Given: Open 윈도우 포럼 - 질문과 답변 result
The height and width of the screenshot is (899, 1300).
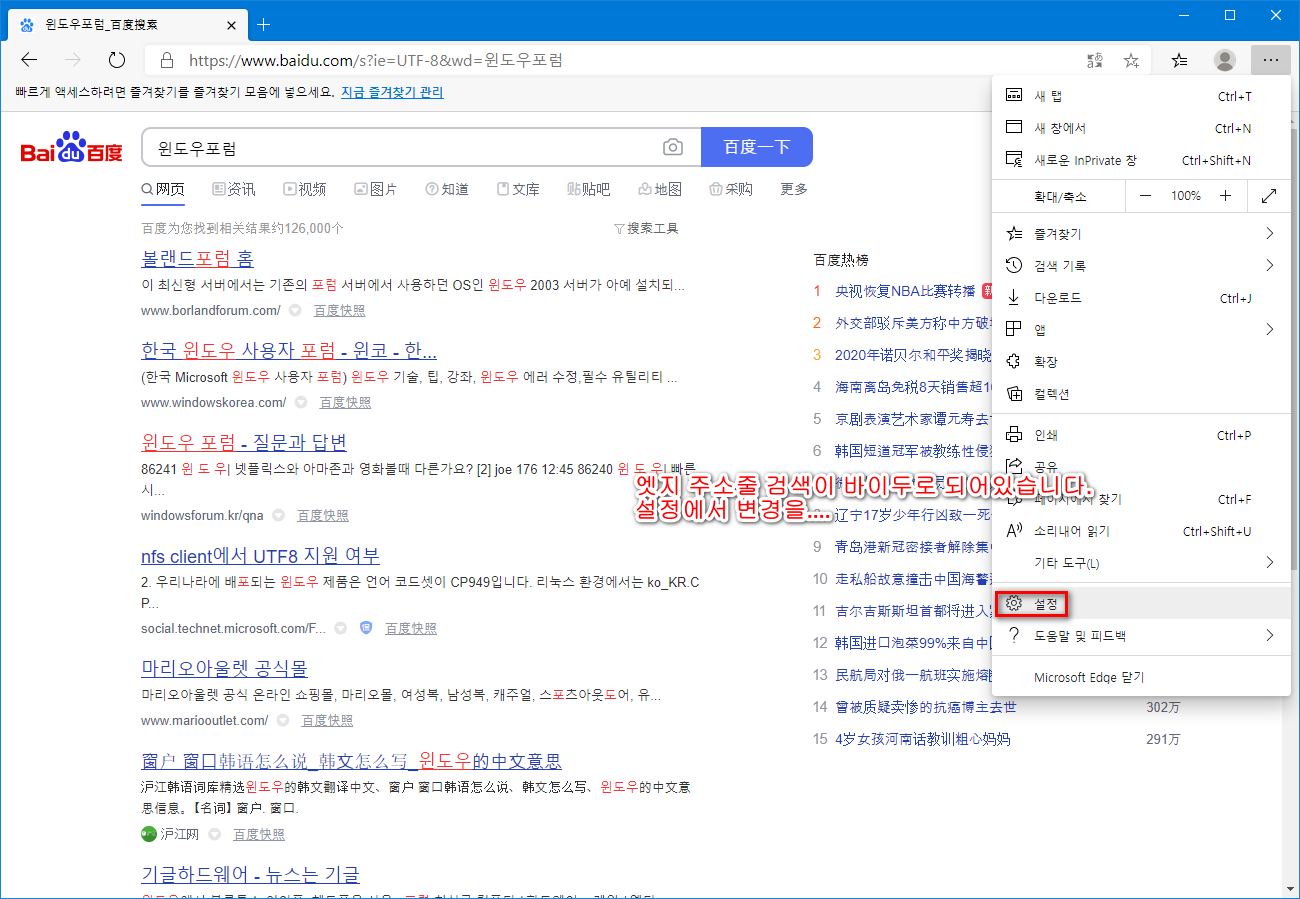Looking at the screenshot, I should pyautogui.click(x=244, y=442).
